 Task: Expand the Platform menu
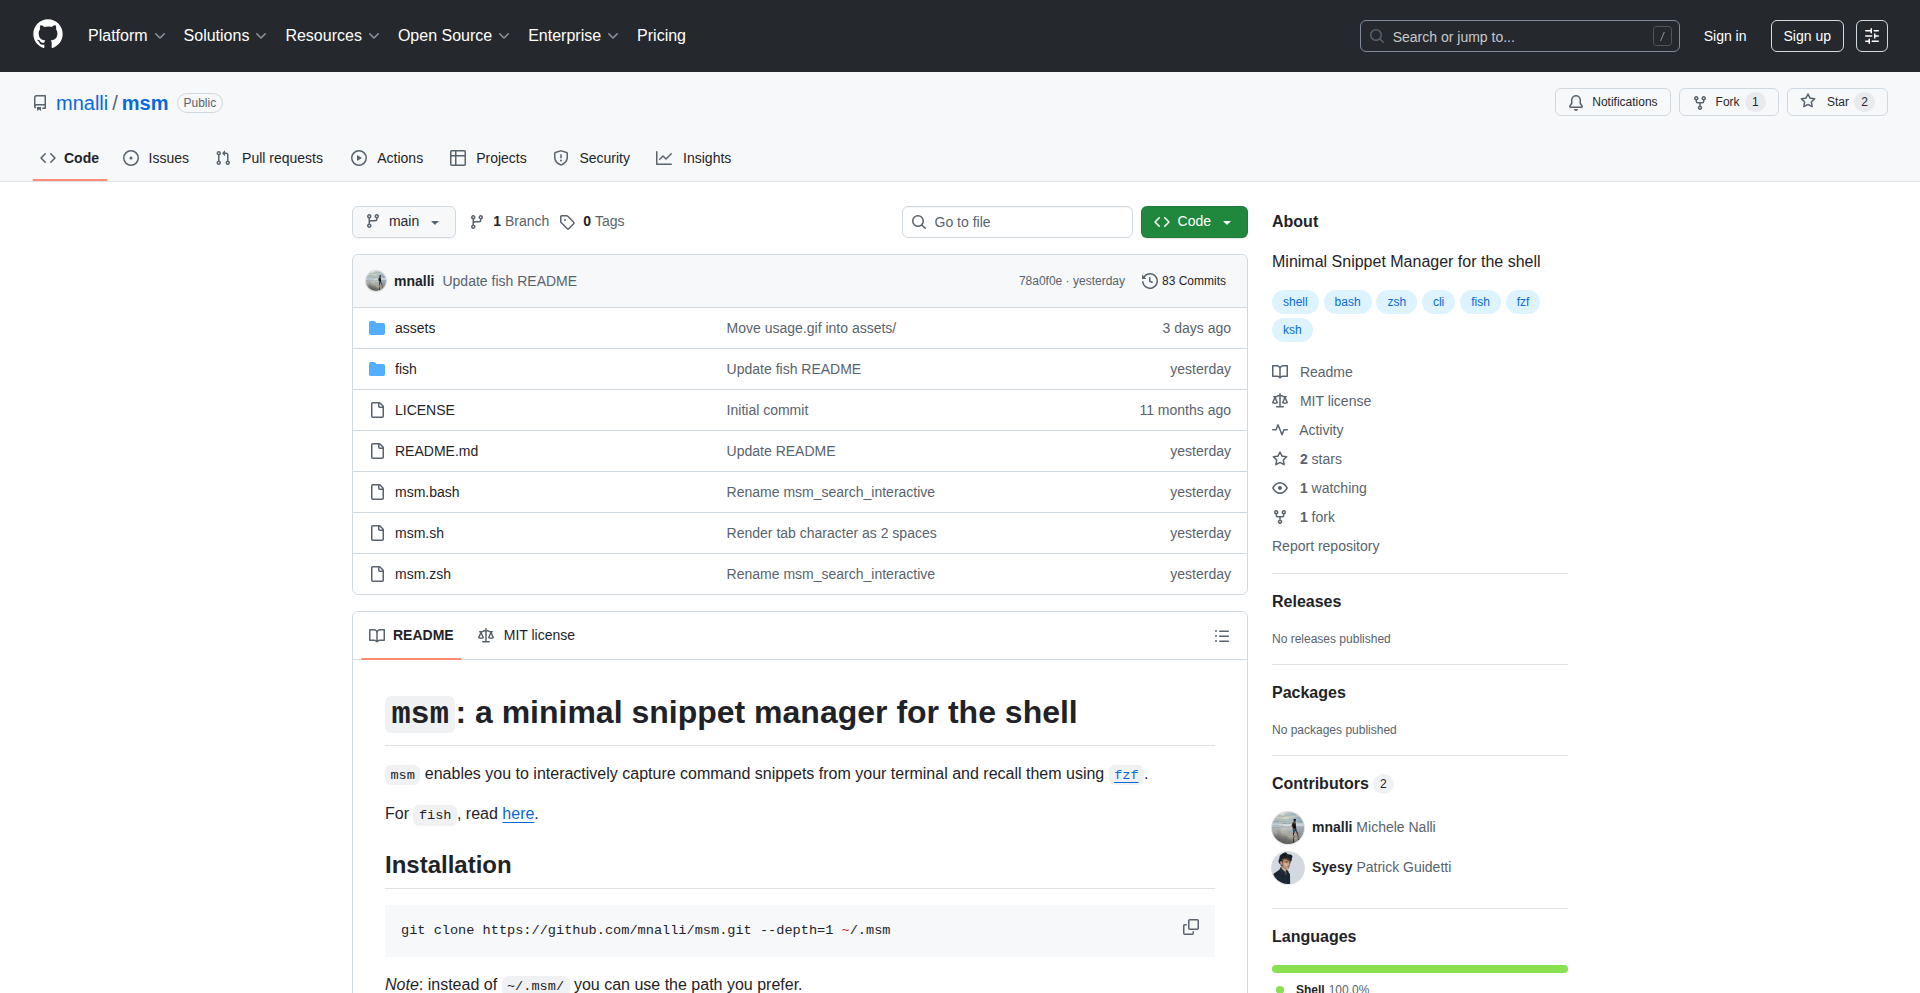127,36
